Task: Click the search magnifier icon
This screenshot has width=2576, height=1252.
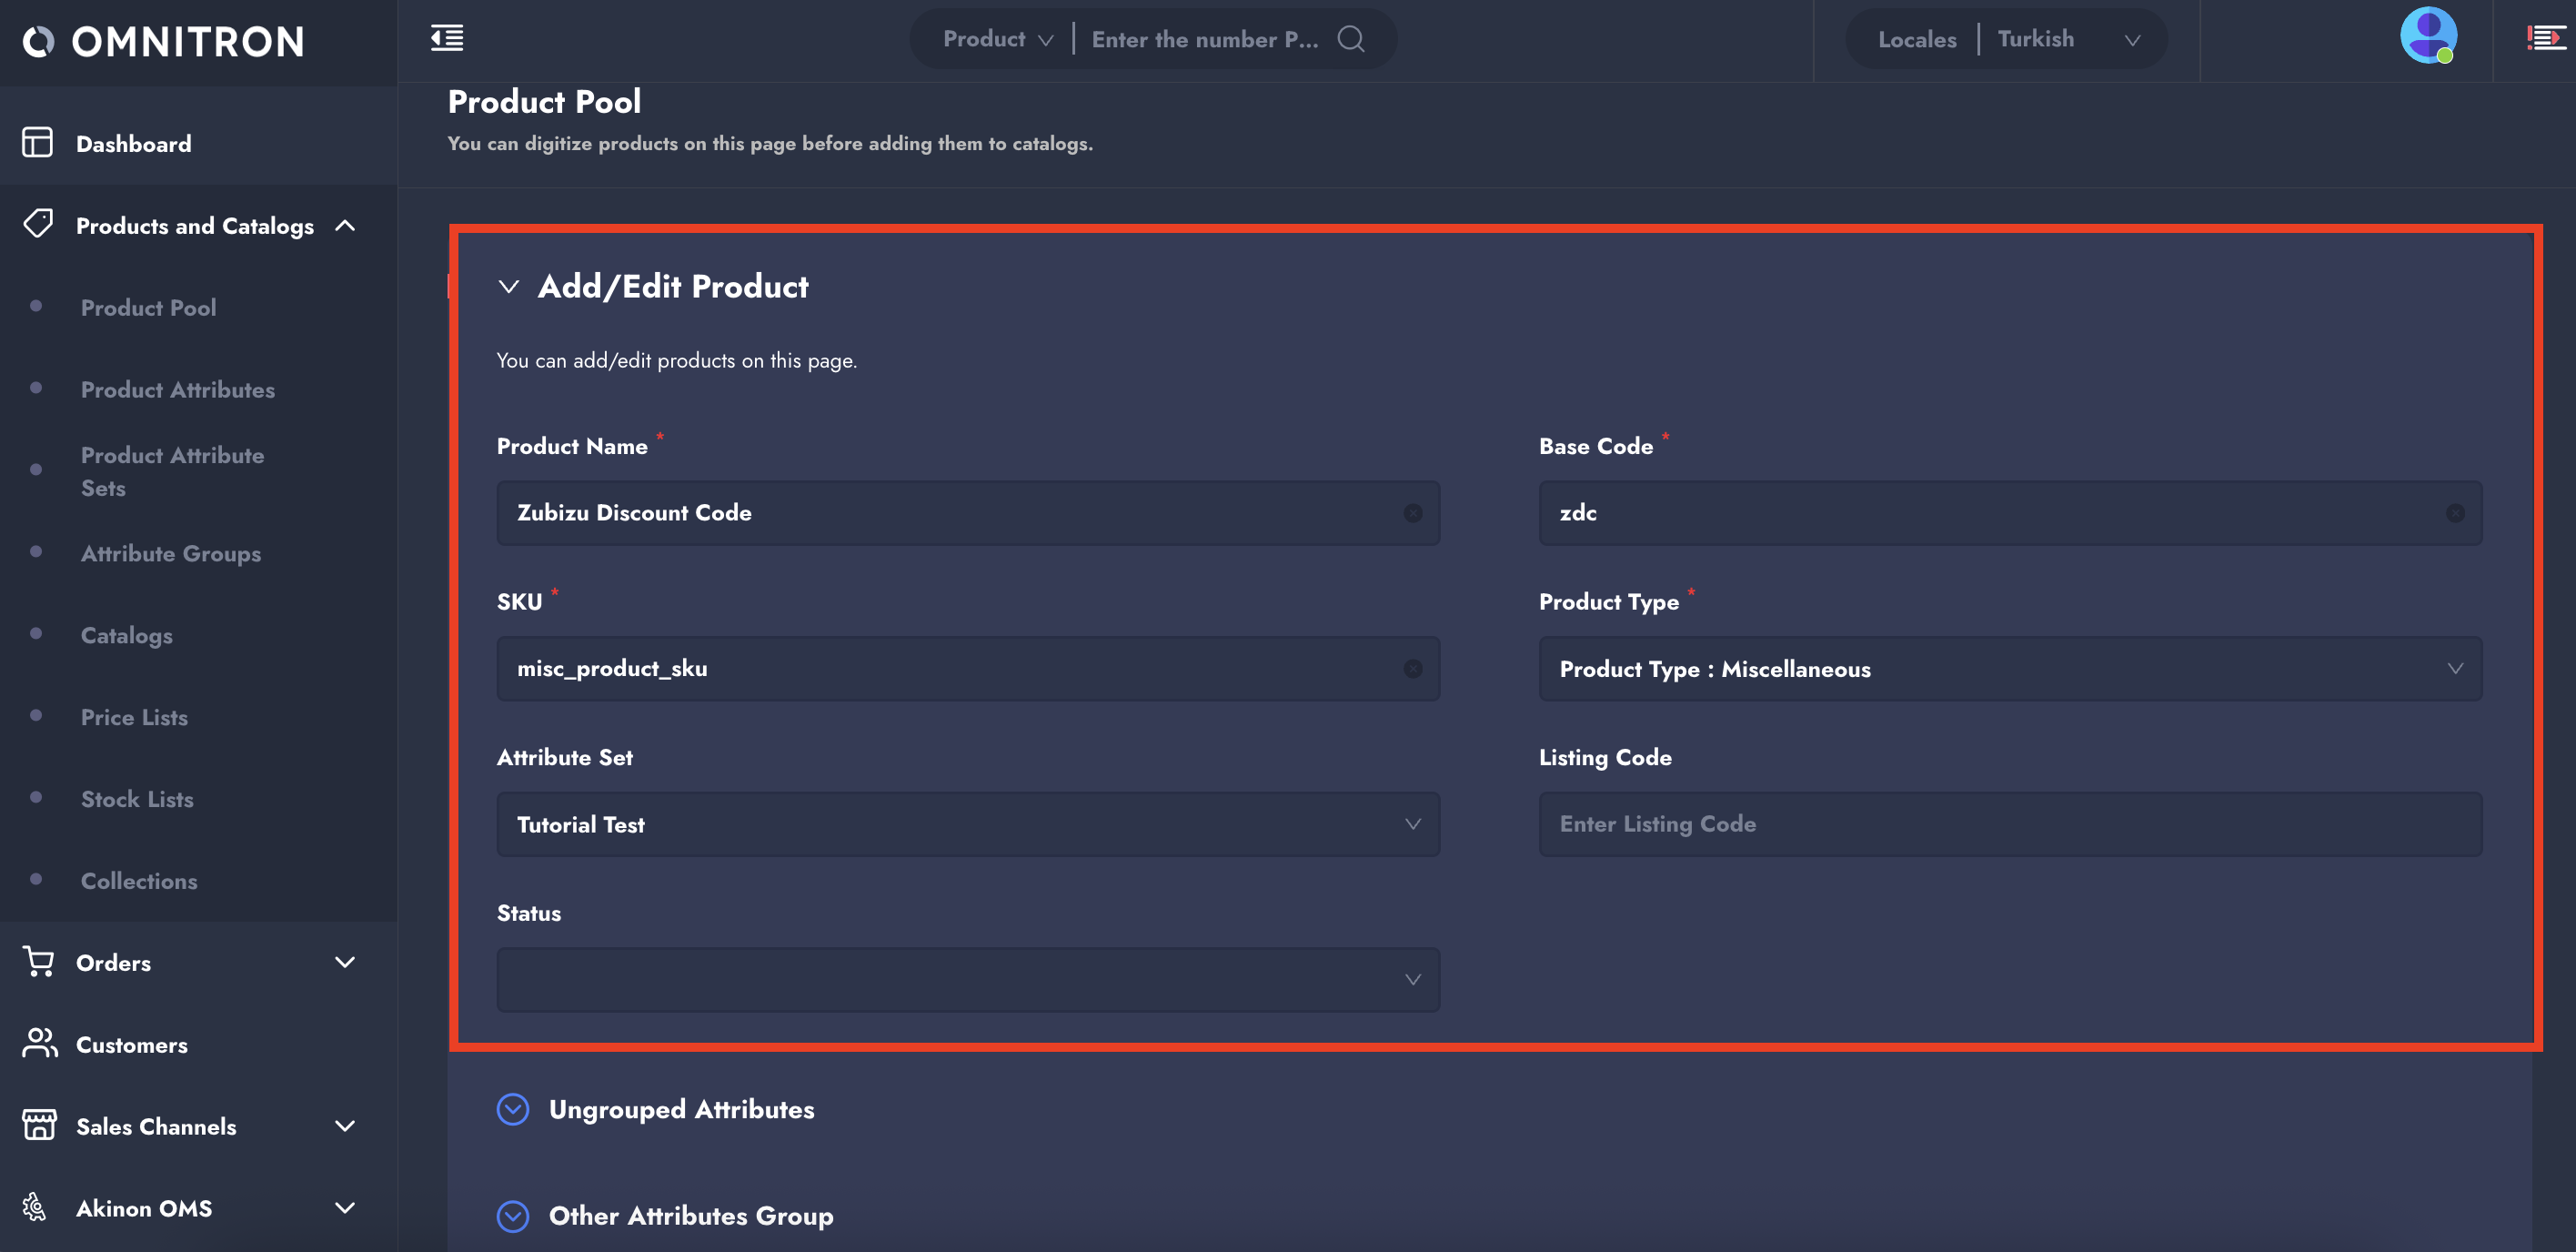Action: pyautogui.click(x=1350, y=39)
